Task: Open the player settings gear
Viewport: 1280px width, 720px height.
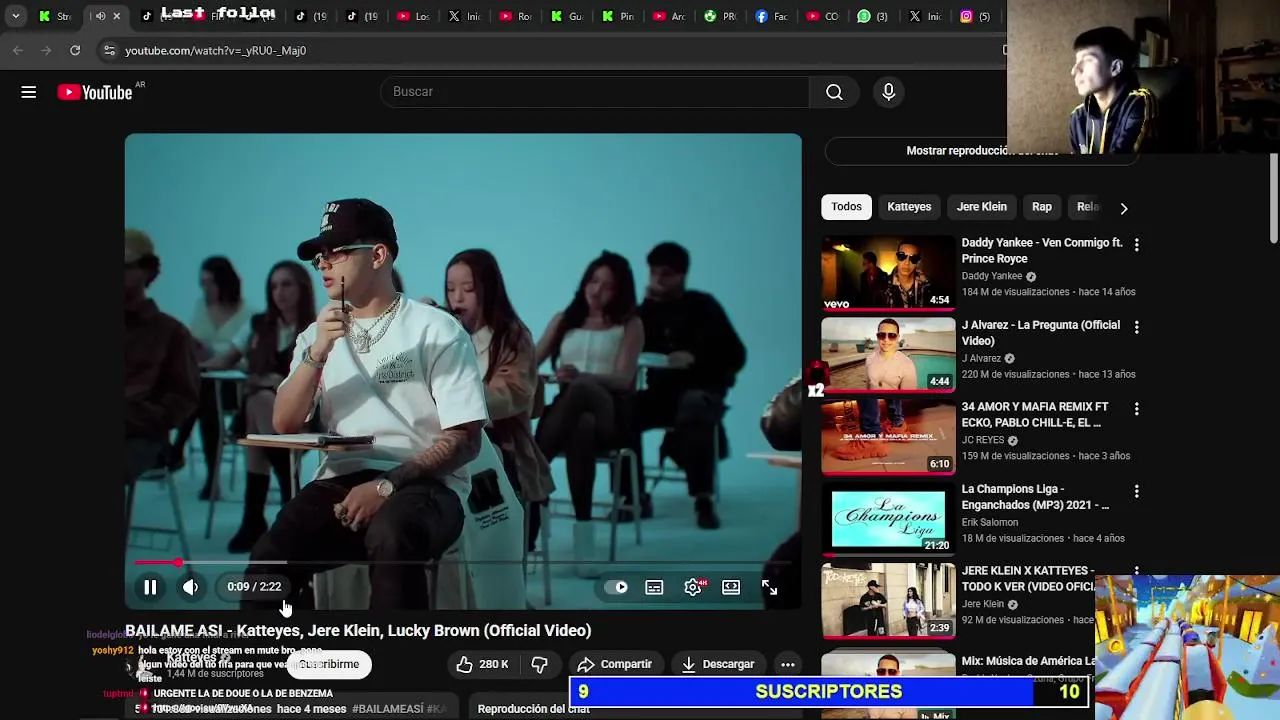Action: pos(693,587)
